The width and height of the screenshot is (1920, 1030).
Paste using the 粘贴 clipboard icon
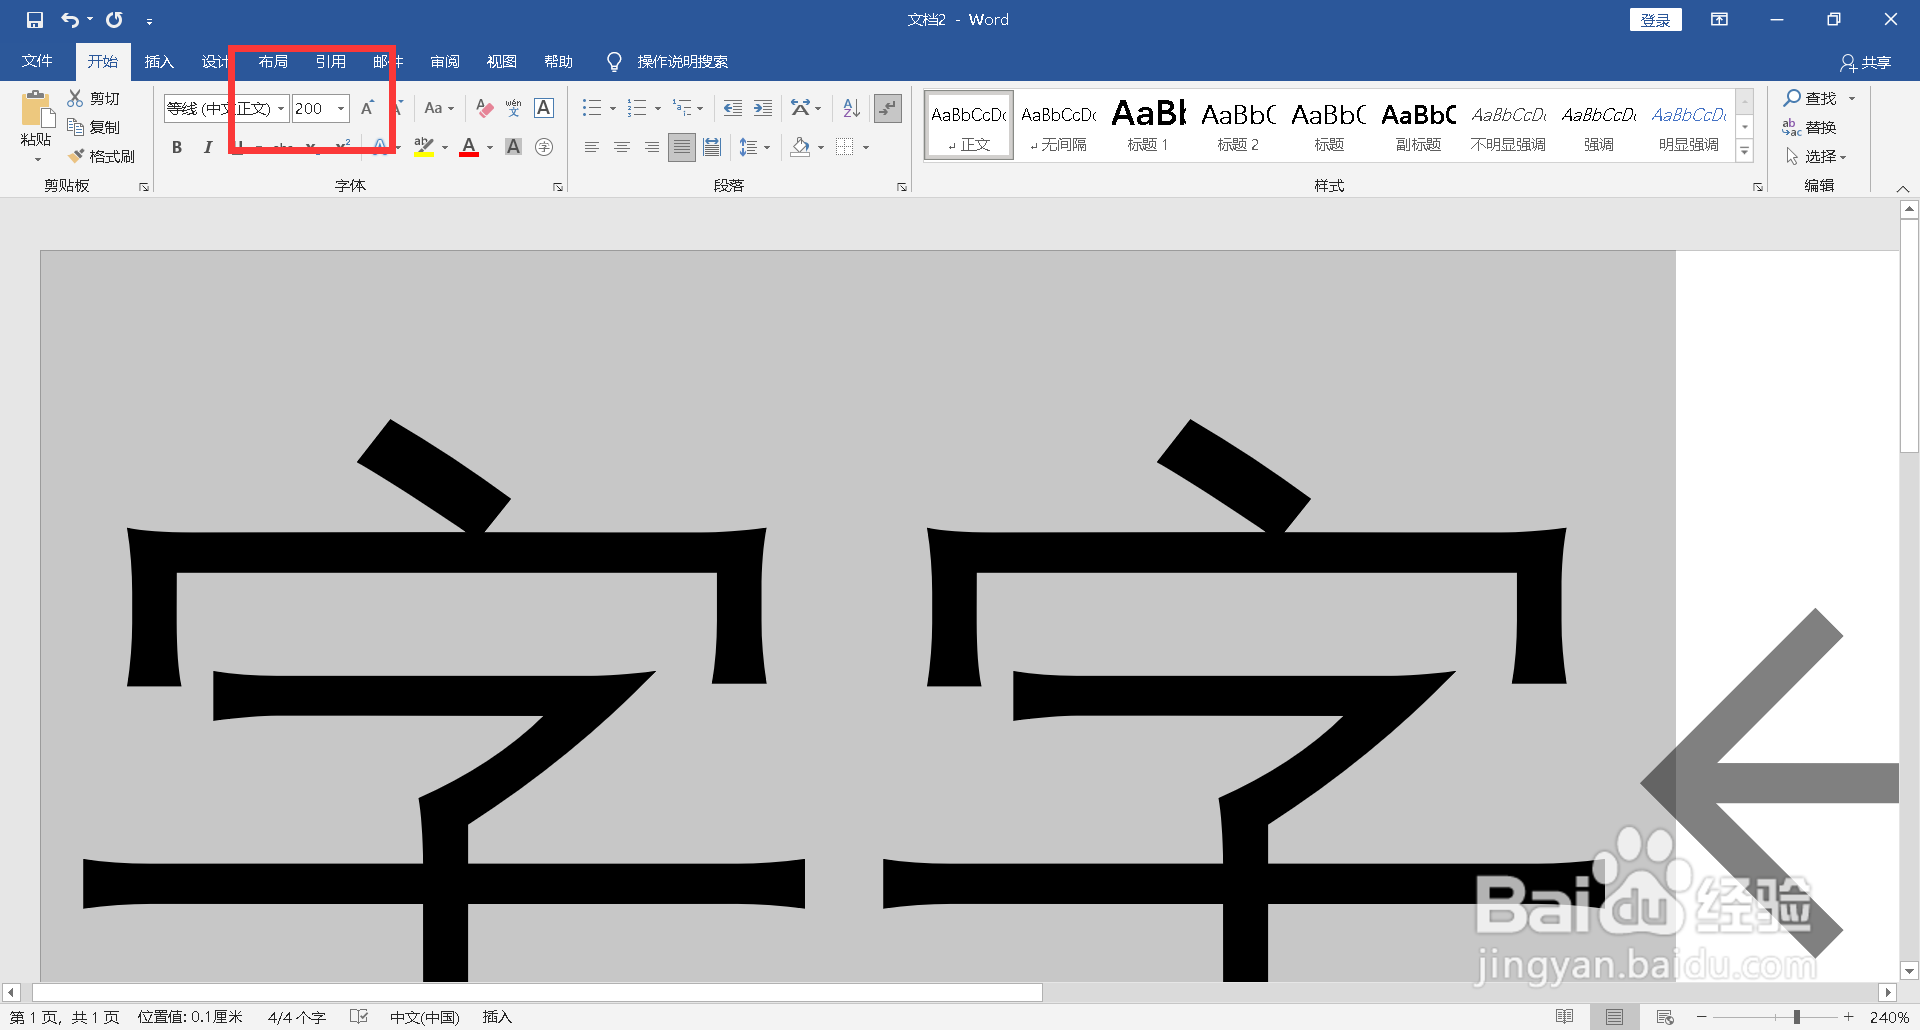pos(36,109)
